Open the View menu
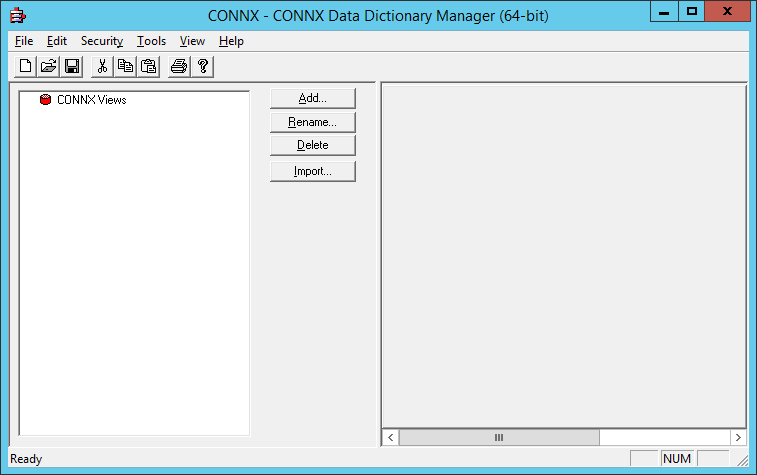 (x=192, y=41)
